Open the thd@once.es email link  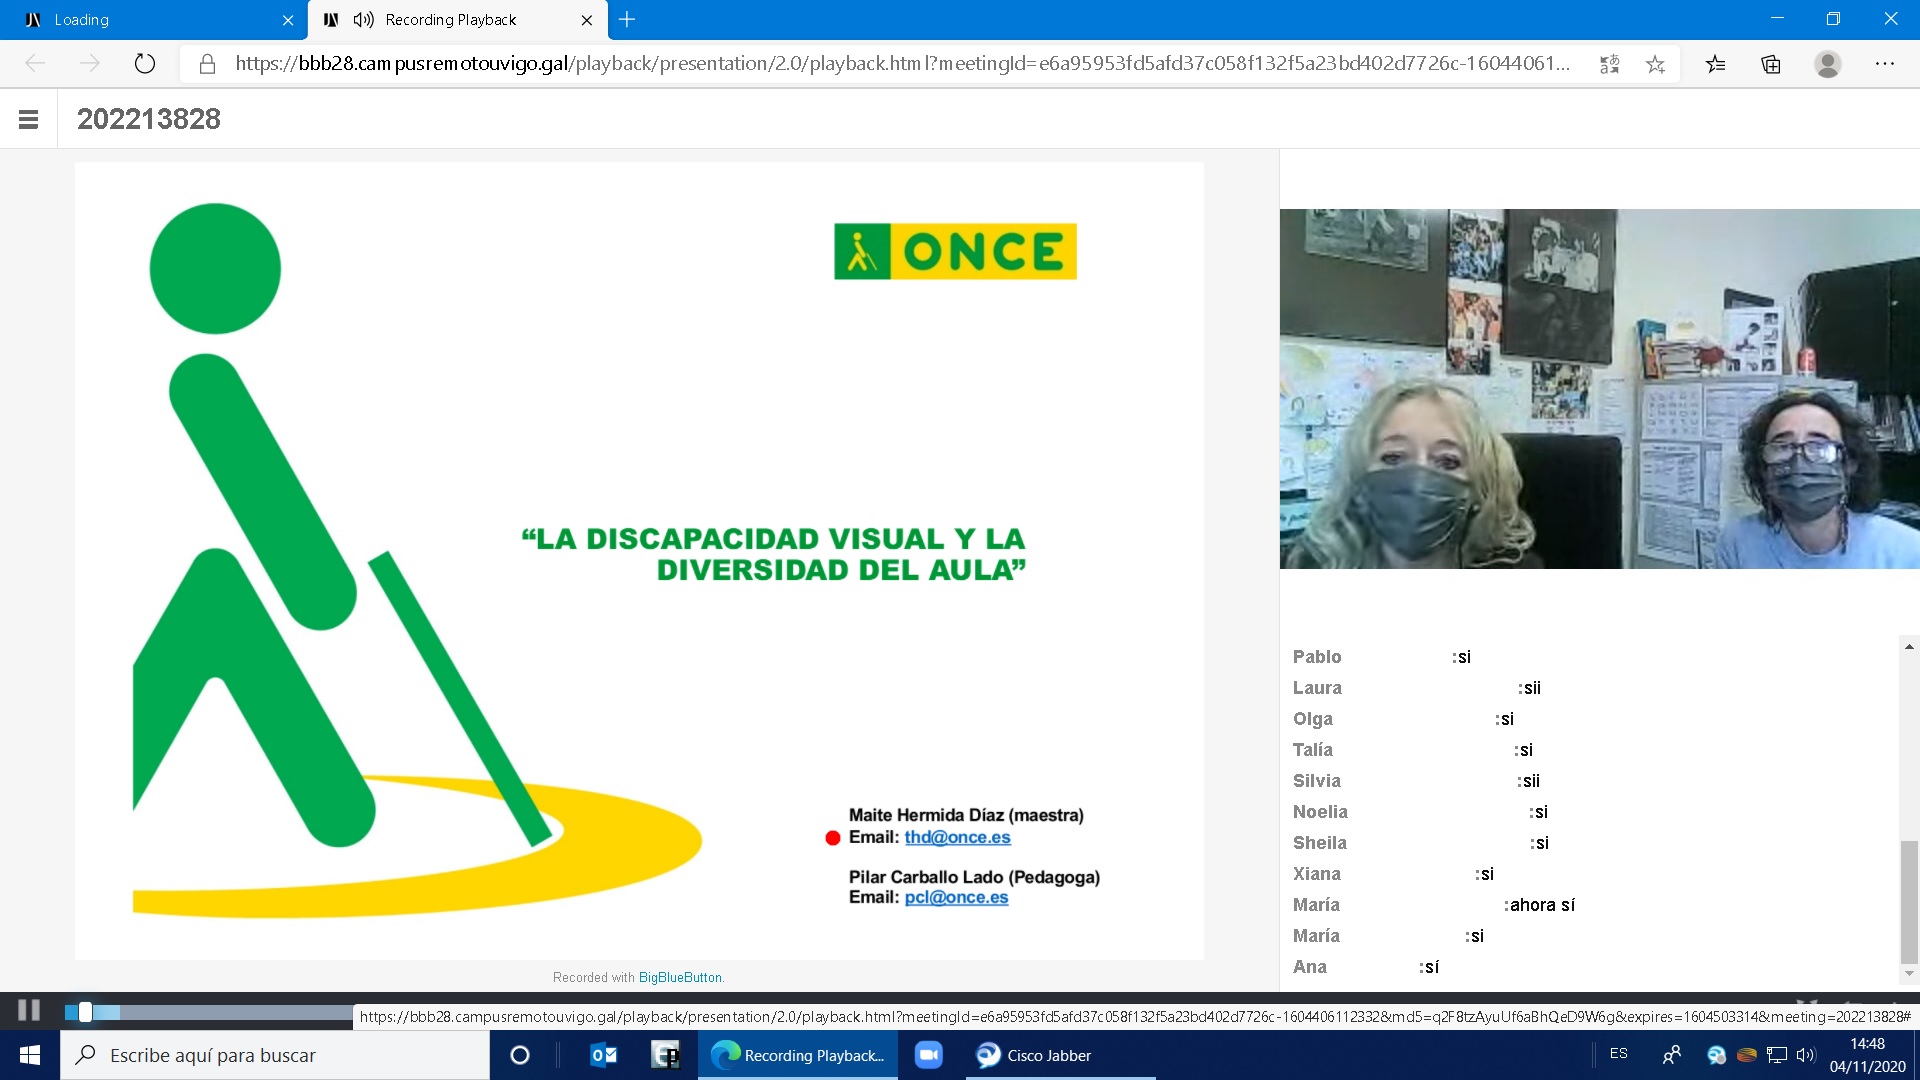tap(957, 837)
